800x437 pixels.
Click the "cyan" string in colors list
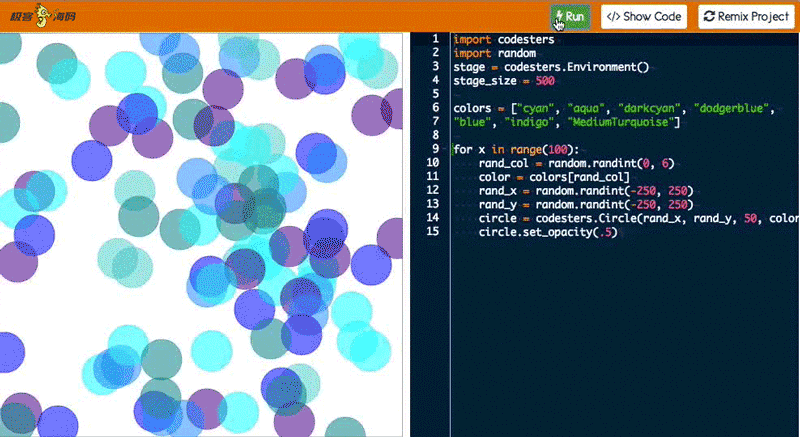pyautogui.click(x=531, y=107)
